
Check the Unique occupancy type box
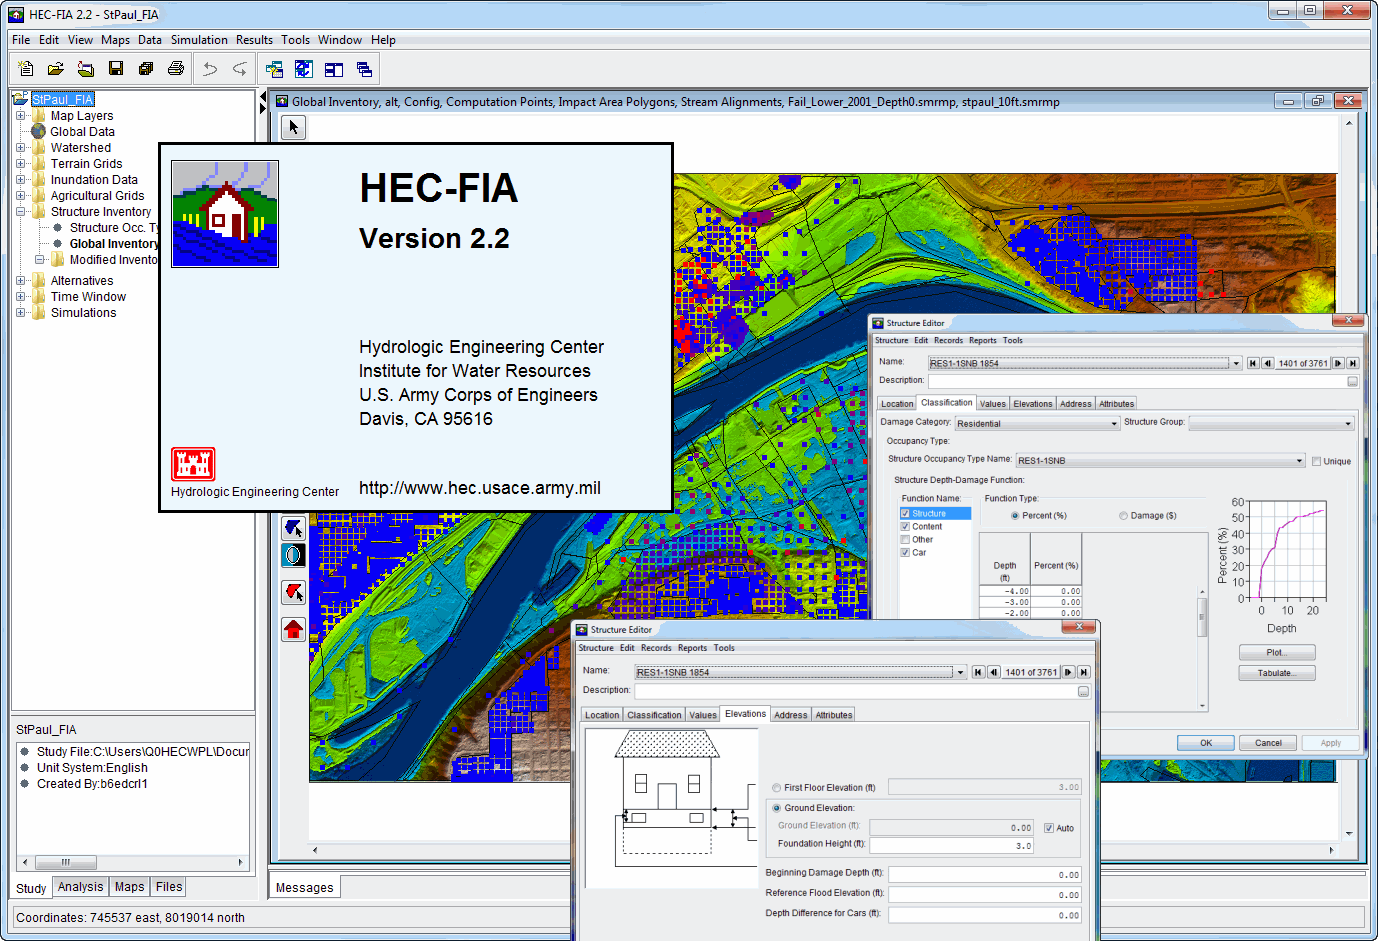pos(1316,461)
